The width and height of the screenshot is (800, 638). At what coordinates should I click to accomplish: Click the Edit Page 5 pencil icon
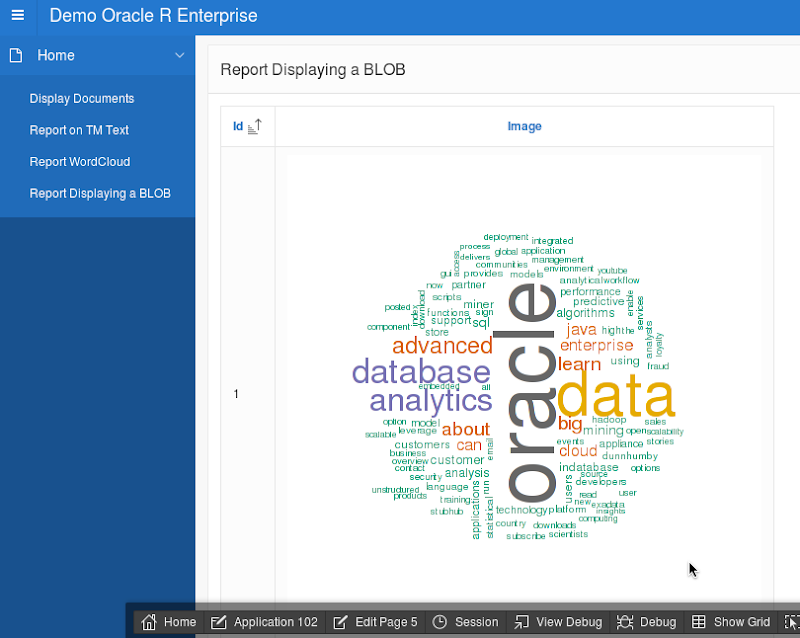tap(340, 622)
